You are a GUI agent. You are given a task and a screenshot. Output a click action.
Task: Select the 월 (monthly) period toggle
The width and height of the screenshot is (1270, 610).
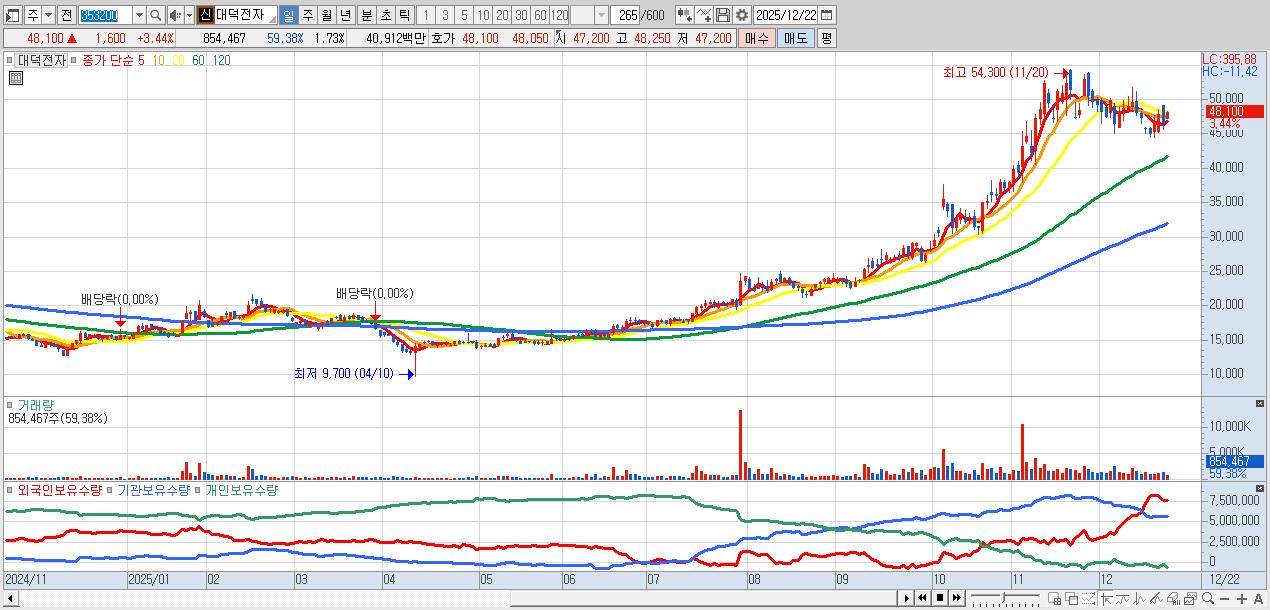[326, 15]
